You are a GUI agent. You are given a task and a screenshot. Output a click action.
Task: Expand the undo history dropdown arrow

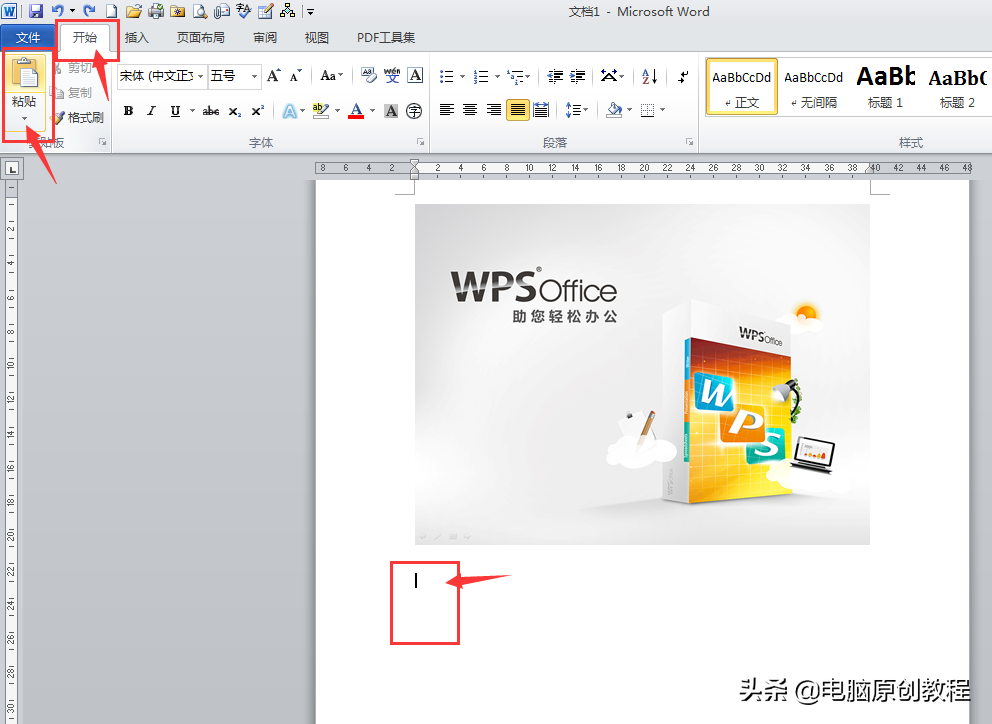pos(72,11)
